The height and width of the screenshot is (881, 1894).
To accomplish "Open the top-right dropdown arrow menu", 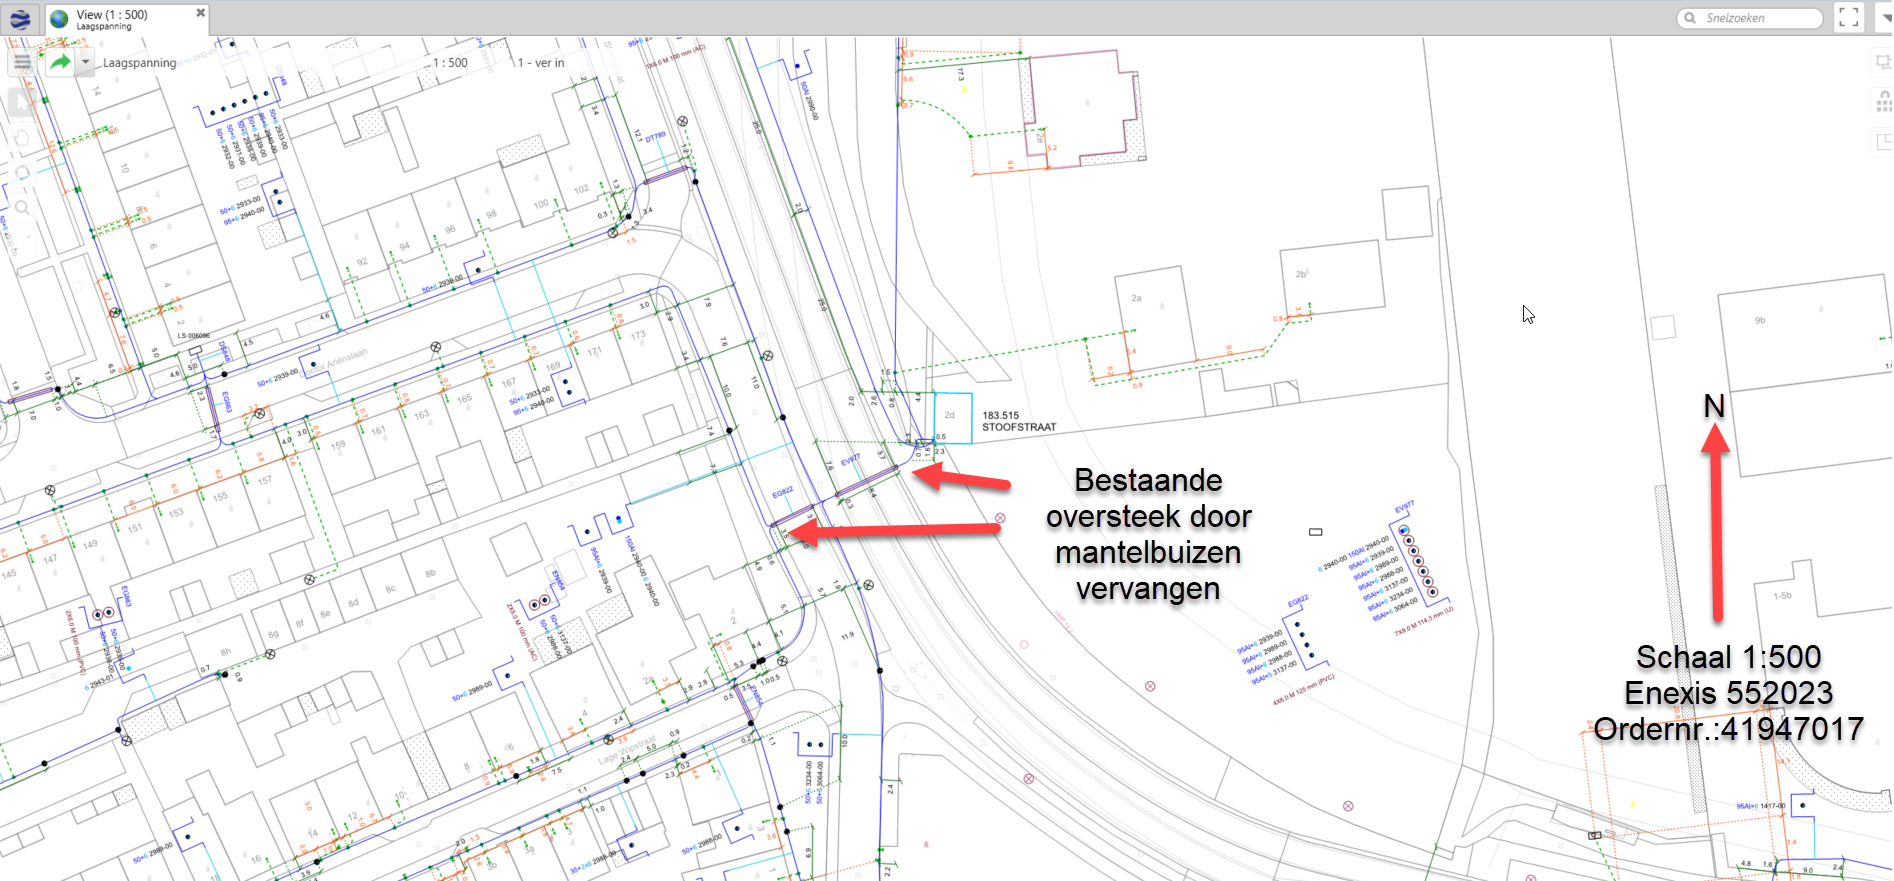I will [1884, 17].
